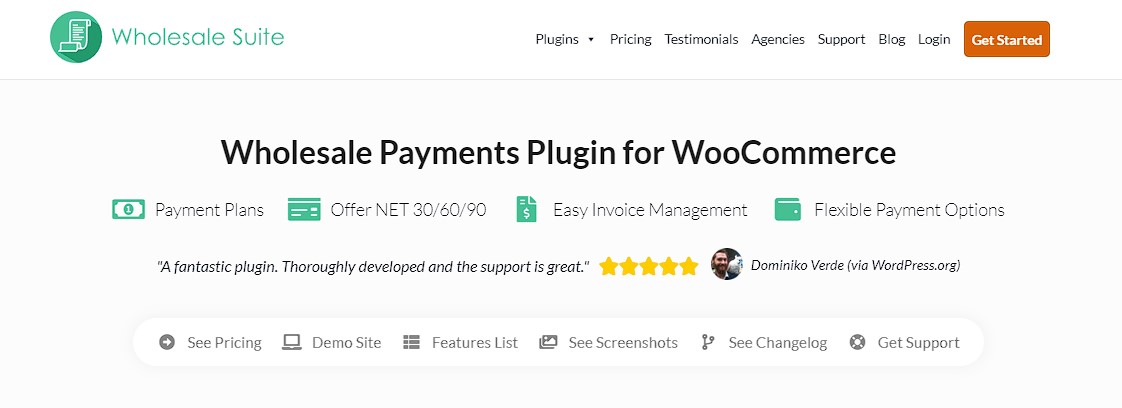Click the five-star rating icons

(x=648, y=266)
